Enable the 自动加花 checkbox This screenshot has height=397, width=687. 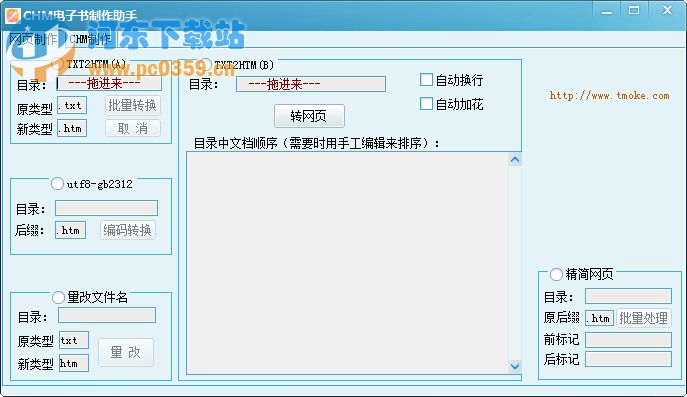pyautogui.click(x=426, y=104)
